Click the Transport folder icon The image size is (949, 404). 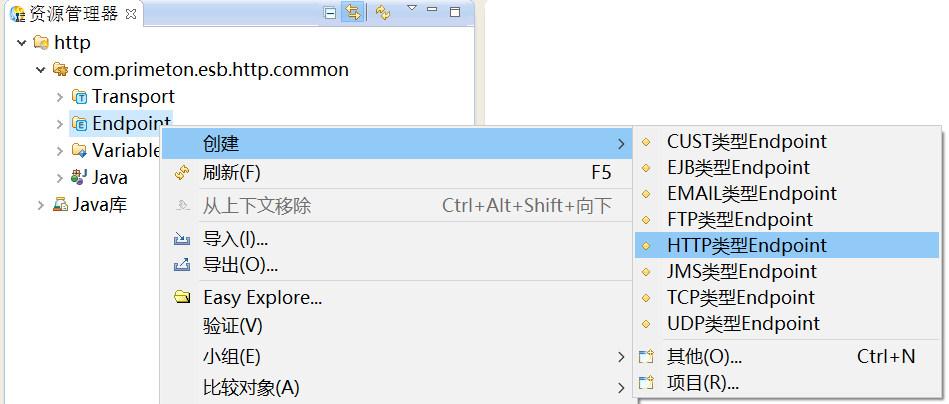(80, 97)
